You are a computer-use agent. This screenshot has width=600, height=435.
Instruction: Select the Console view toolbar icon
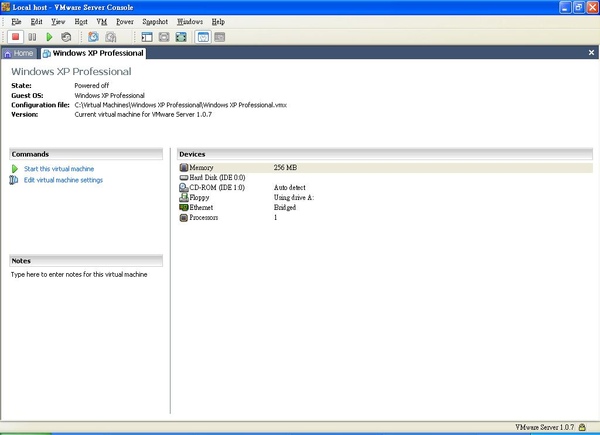point(220,37)
